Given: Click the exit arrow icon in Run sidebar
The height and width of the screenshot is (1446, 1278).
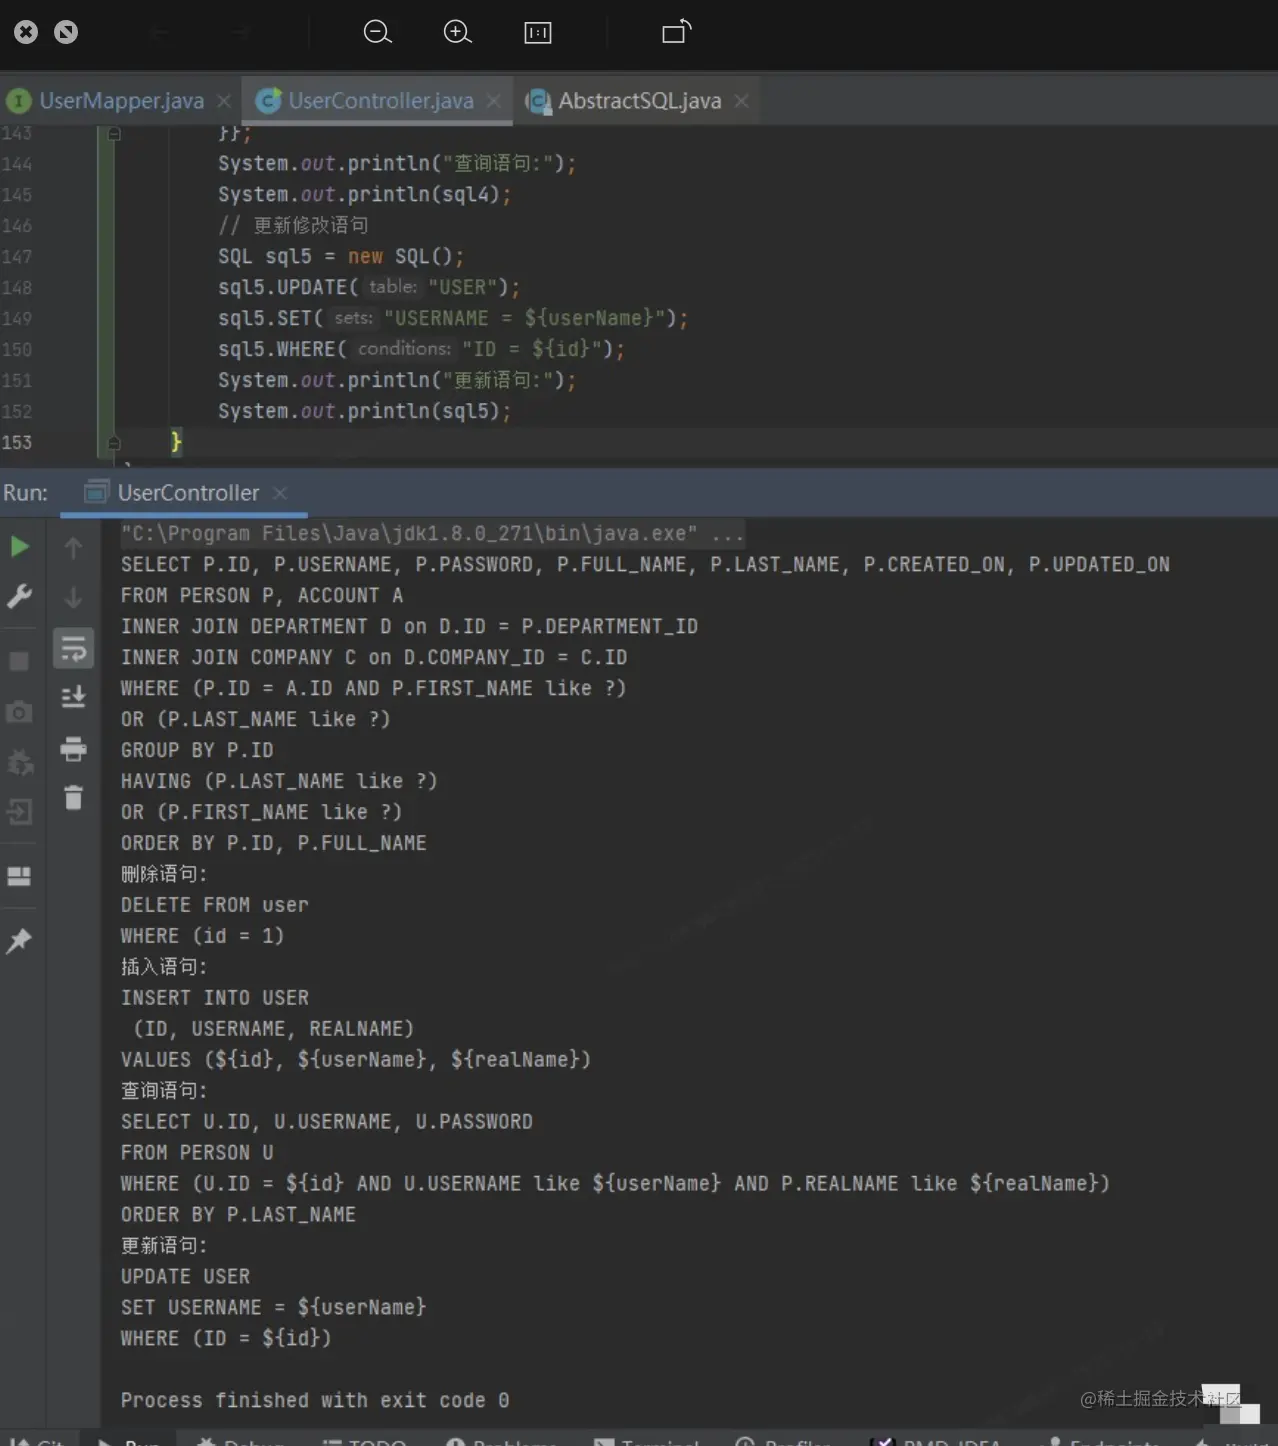Looking at the screenshot, I should coord(19,811).
